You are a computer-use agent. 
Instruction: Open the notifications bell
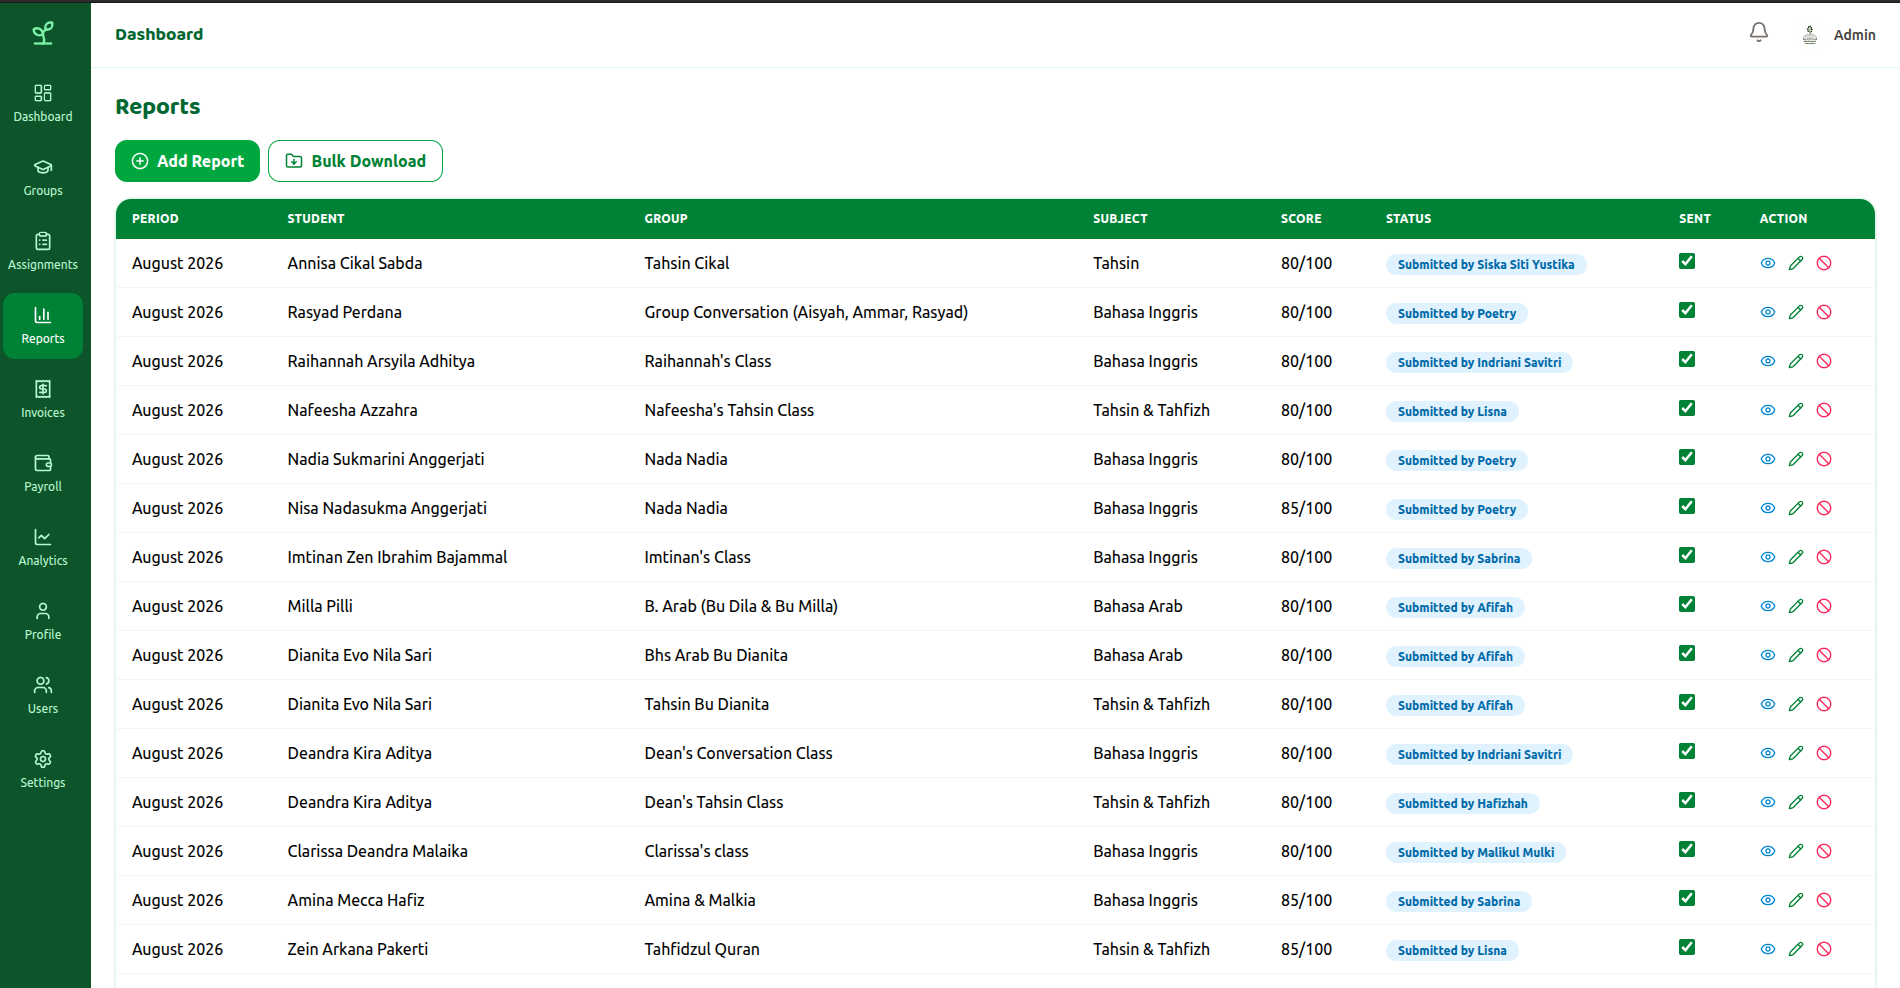tap(1759, 33)
